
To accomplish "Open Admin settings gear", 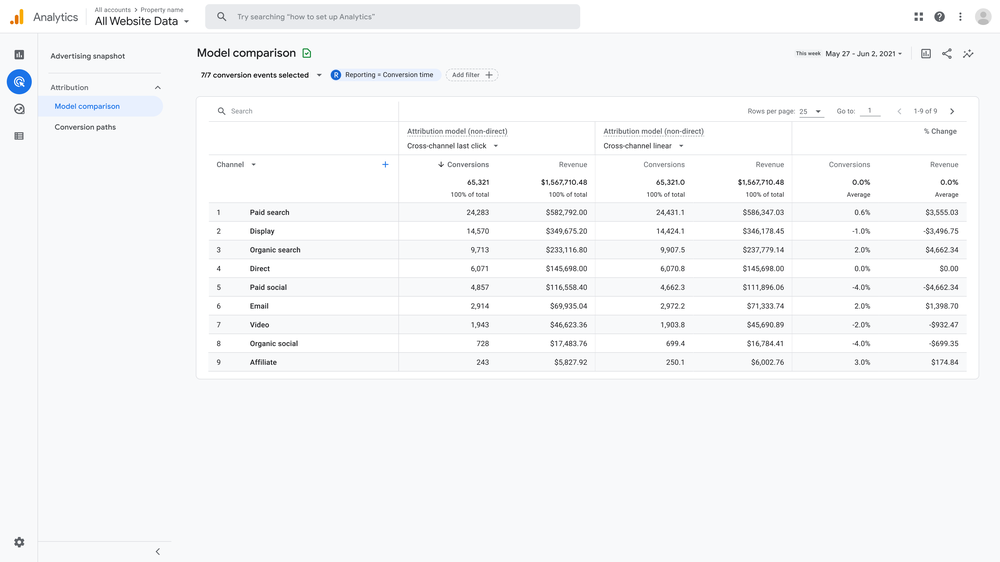I will tap(19, 542).
